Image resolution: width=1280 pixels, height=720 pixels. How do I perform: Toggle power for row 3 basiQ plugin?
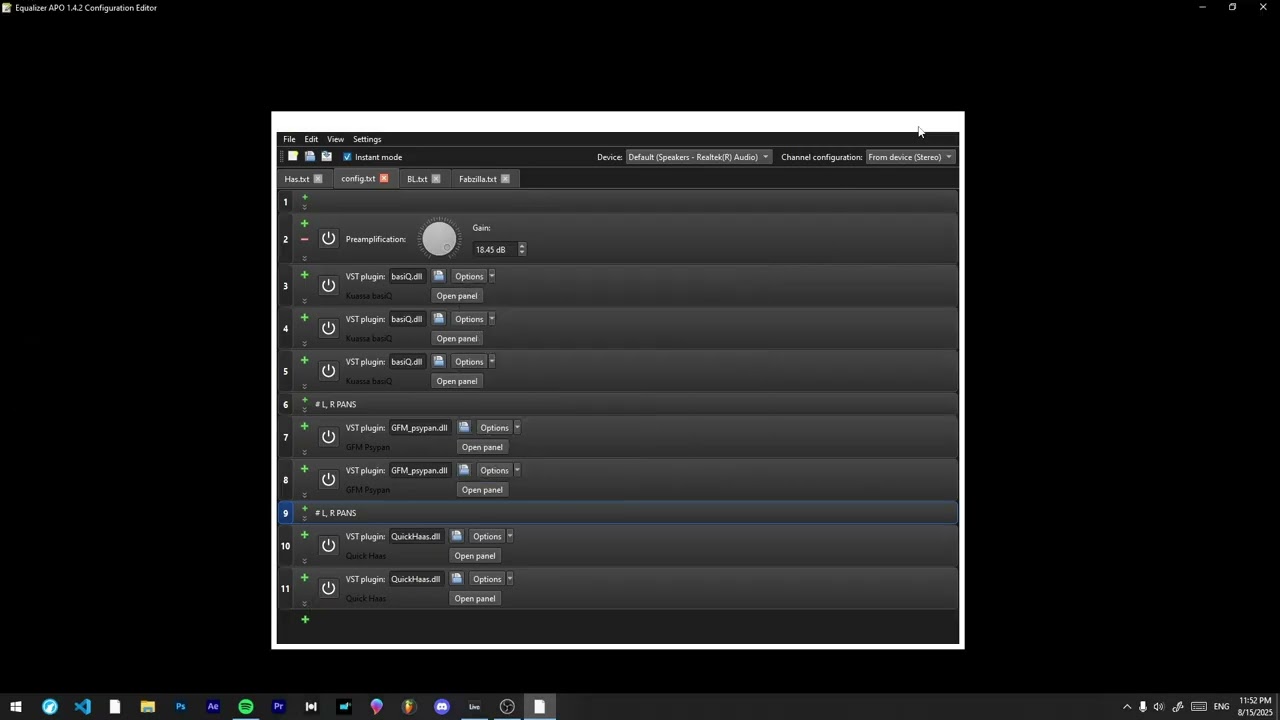[328, 286]
